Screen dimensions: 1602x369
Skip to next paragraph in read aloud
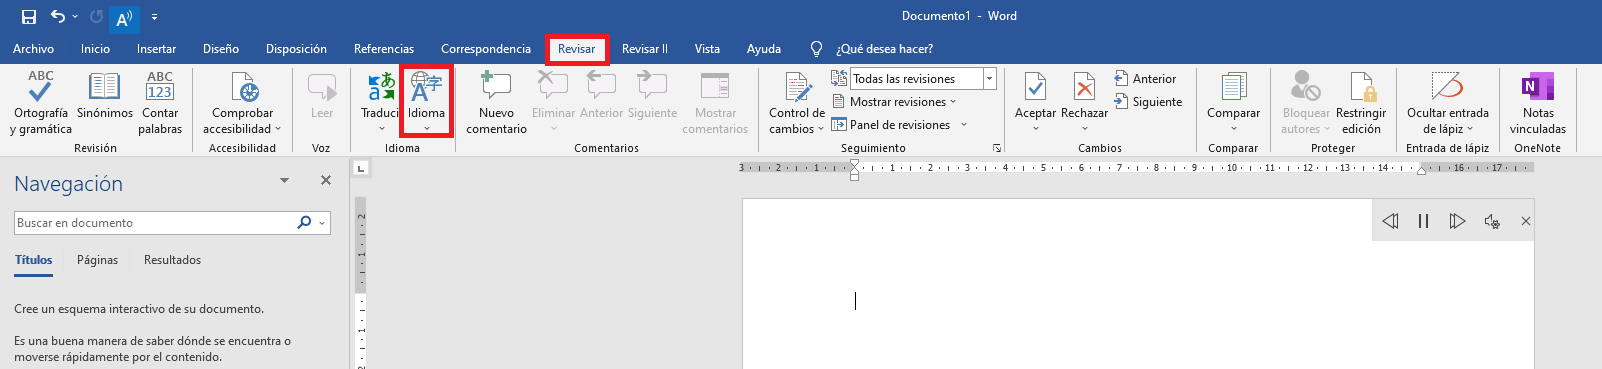[1457, 221]
